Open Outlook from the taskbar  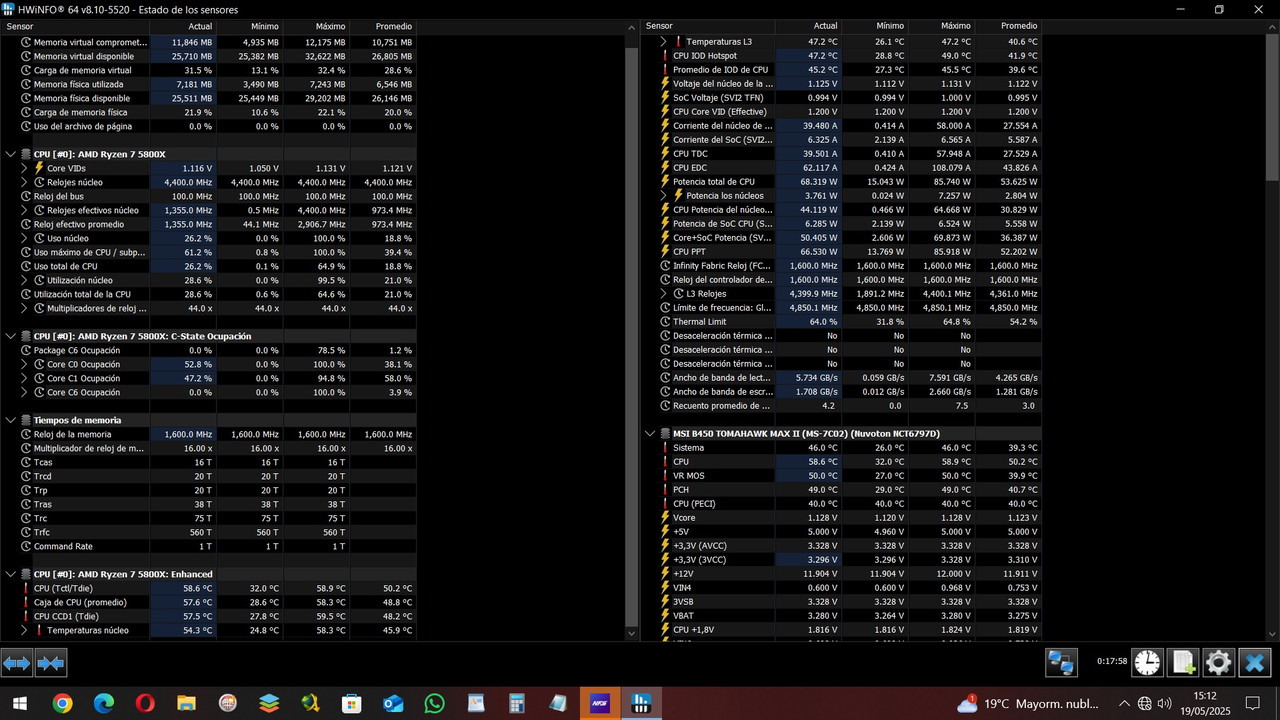[x=393, y=704]
